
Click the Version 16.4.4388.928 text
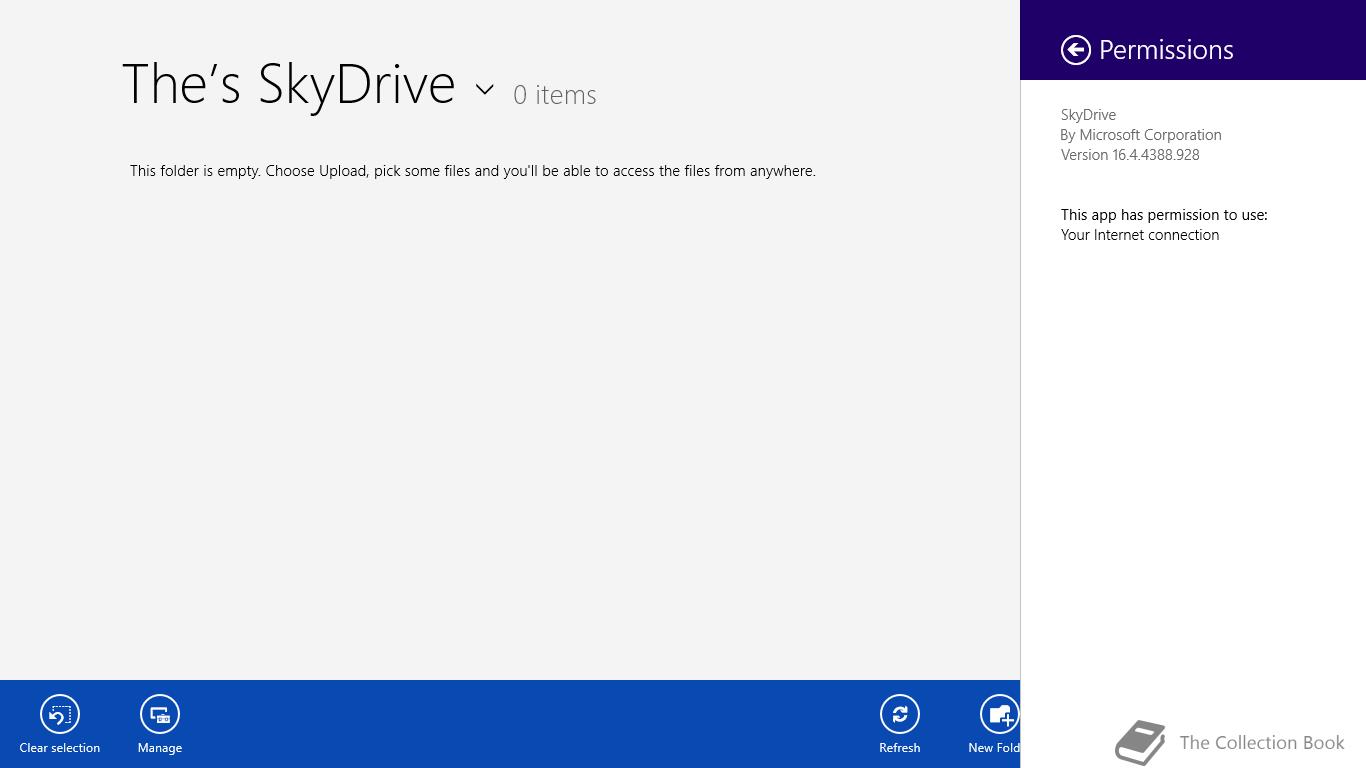click(1130, 155)
